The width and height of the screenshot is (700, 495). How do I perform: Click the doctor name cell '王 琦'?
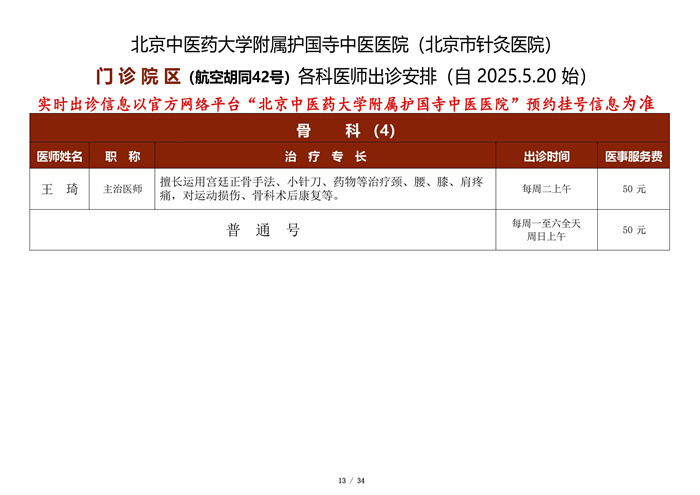coord(59,189)
